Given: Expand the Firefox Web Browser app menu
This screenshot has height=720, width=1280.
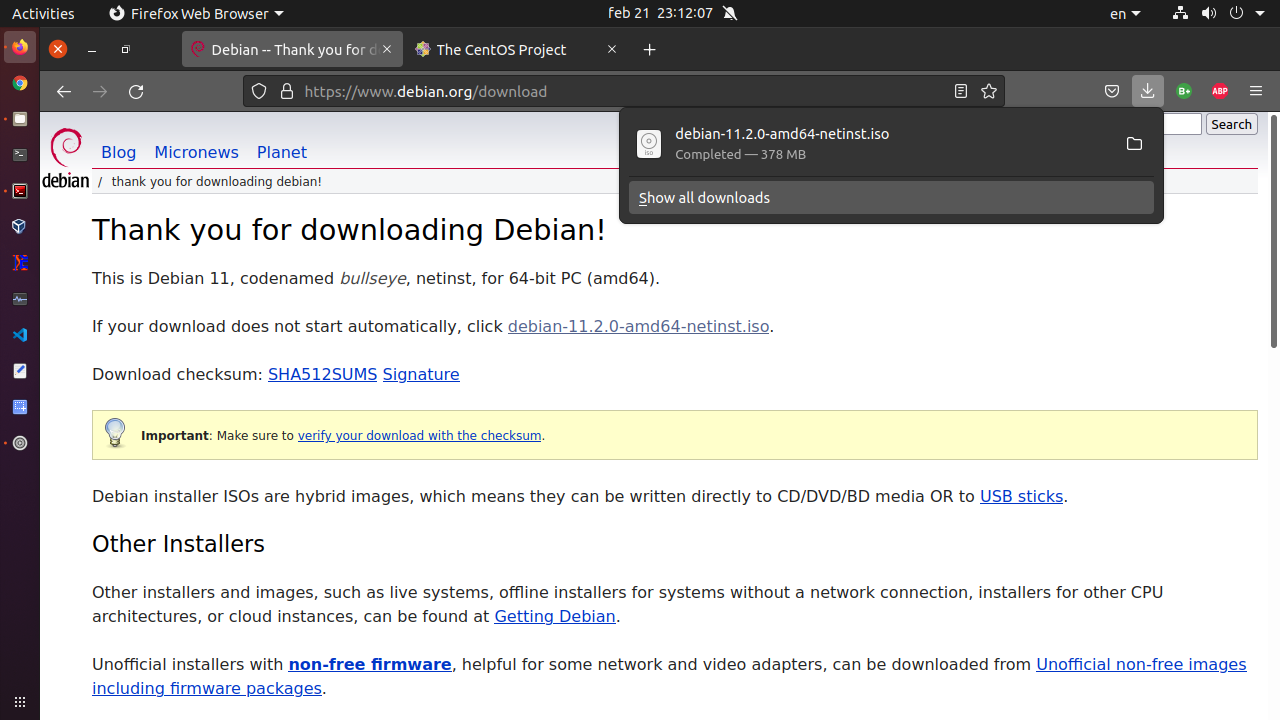Looking at the screenshot, I should point(196,13).
